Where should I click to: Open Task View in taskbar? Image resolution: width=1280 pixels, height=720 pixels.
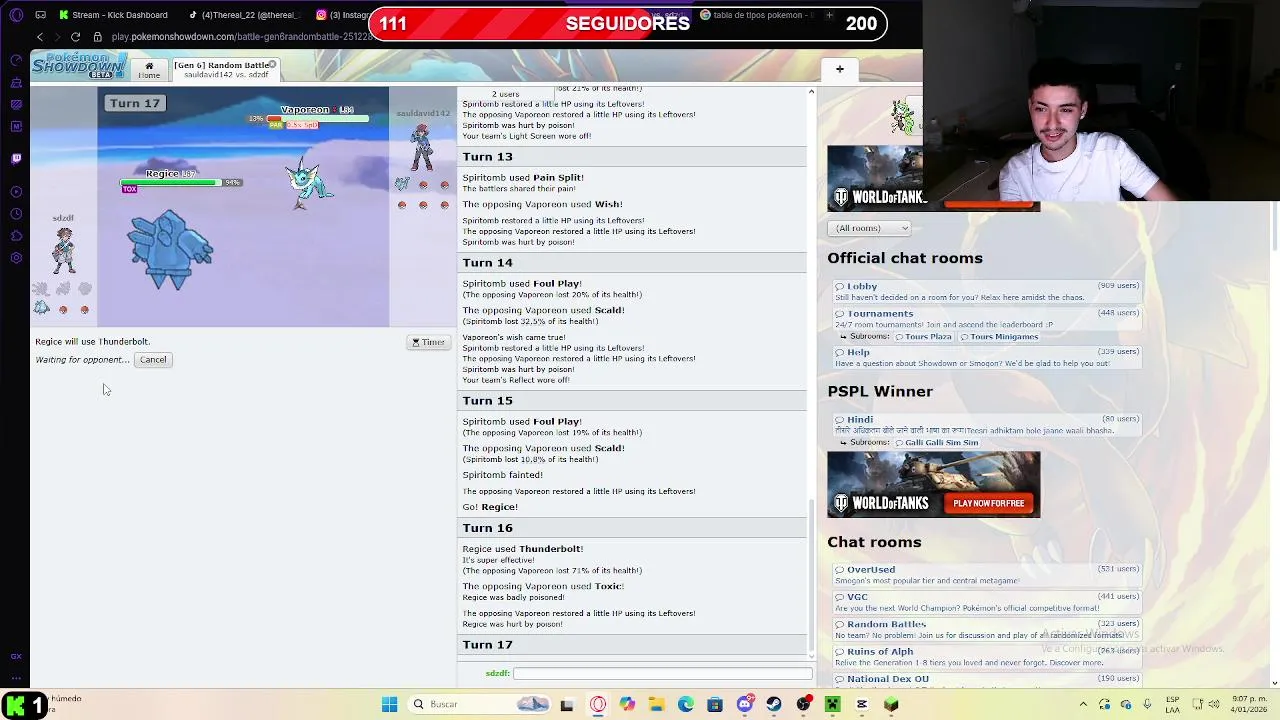(567, 704)
